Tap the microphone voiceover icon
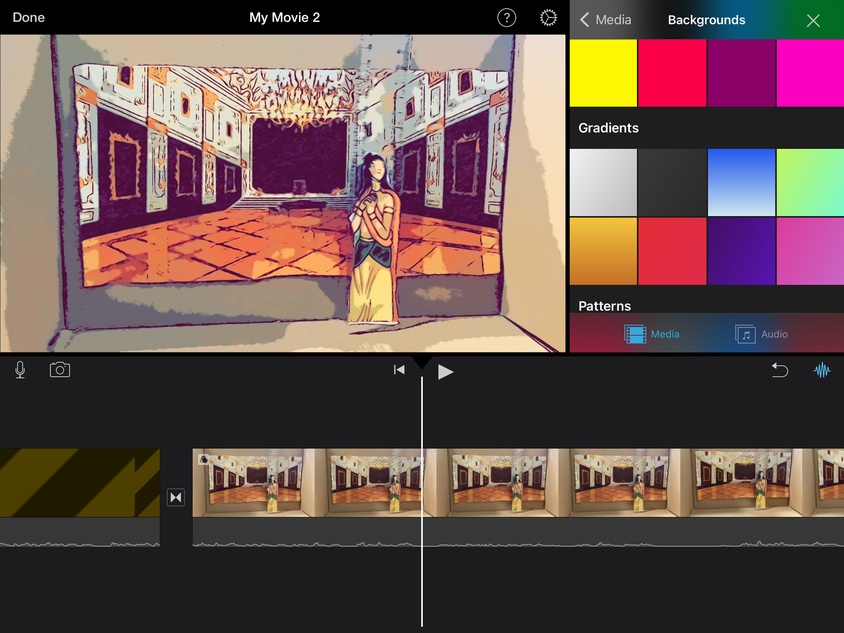The width and height of the screenshot is (844, 633). pyautogui.click(x=20, y=370)
